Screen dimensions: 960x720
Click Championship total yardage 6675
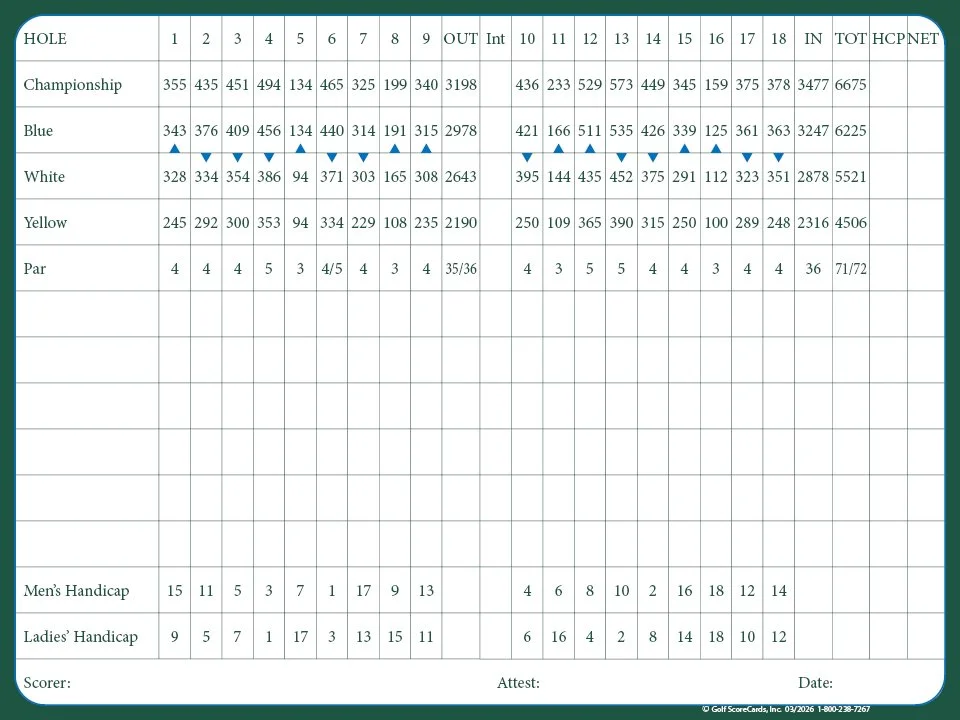850,84
